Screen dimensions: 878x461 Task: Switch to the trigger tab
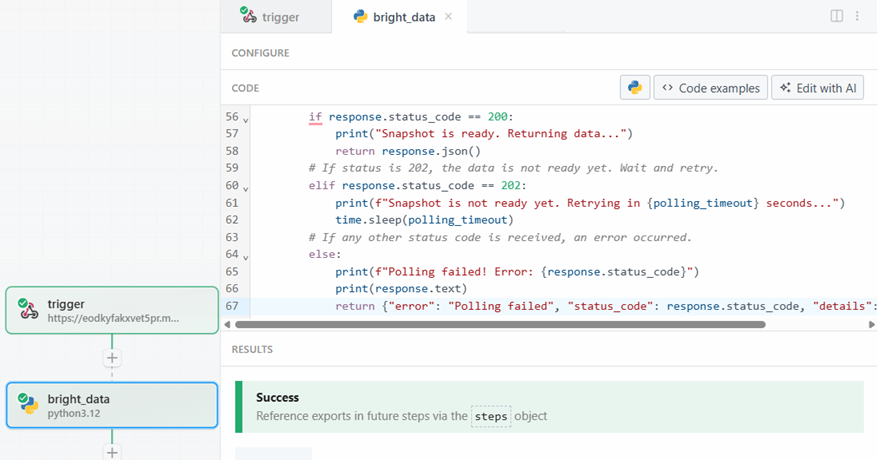[x=277, y=16]
